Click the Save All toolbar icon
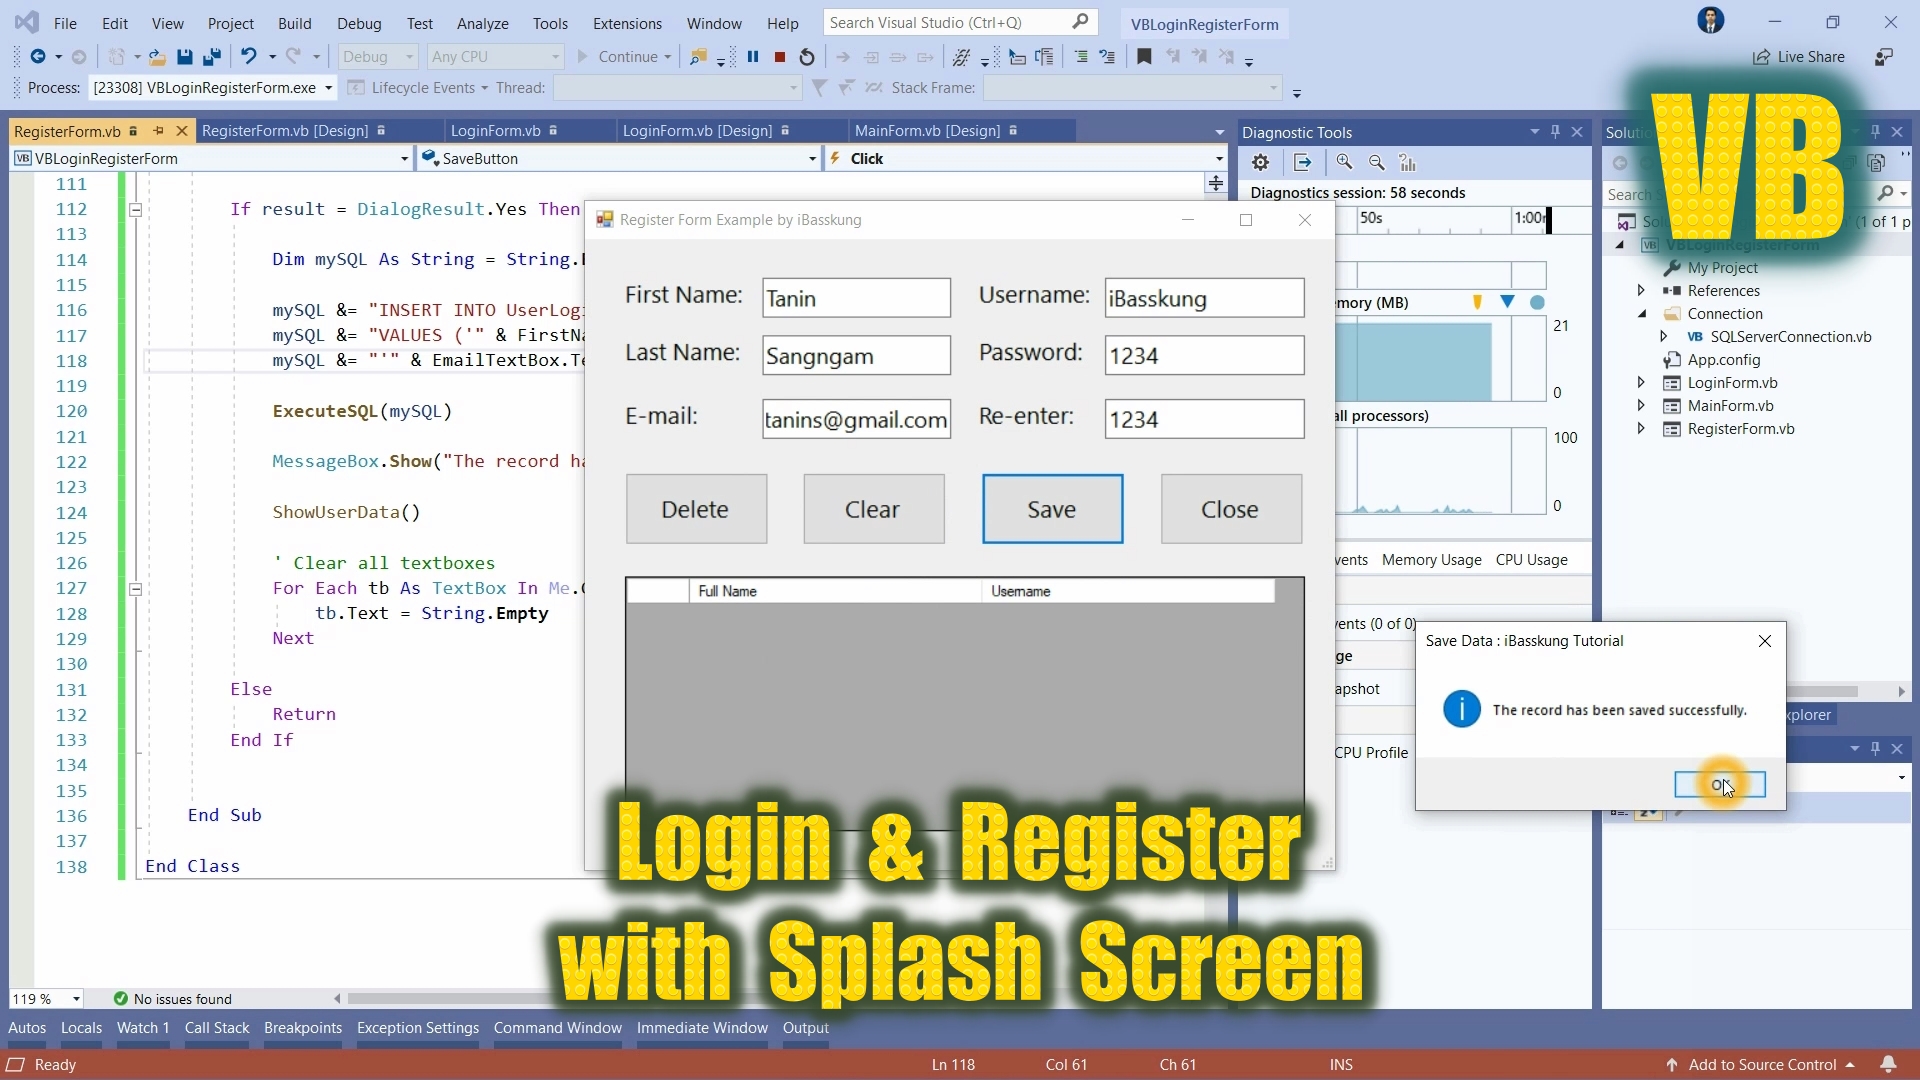 pos(211,57)
